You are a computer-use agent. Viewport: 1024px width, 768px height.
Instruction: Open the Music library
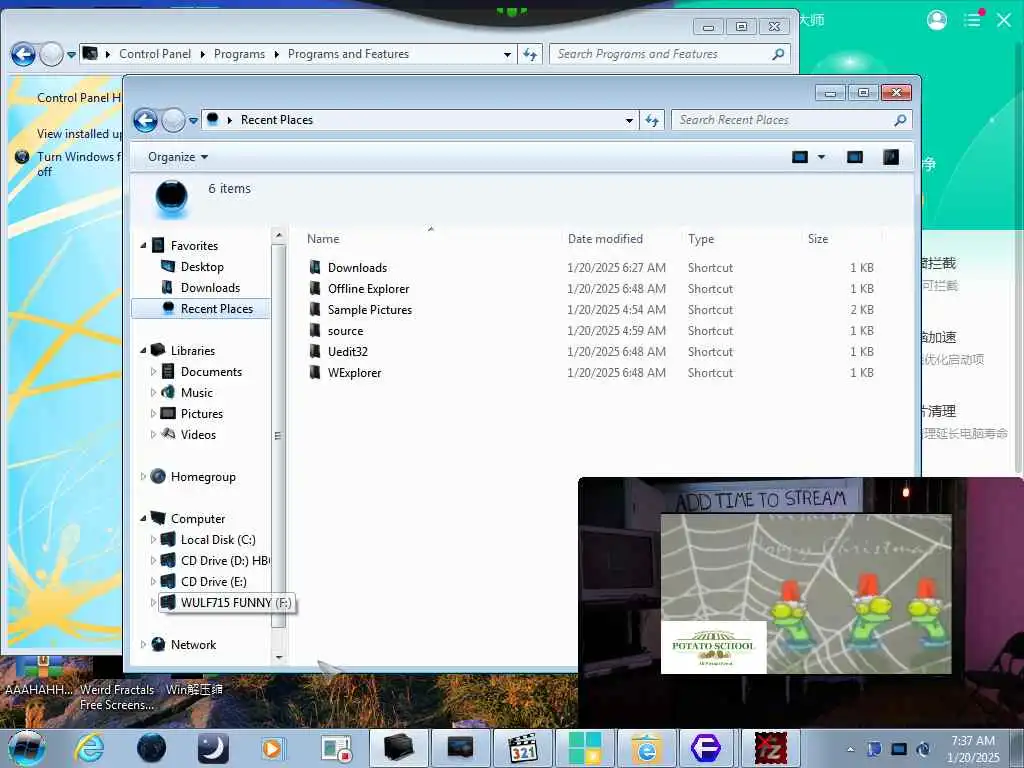click(x=197, y=392)
